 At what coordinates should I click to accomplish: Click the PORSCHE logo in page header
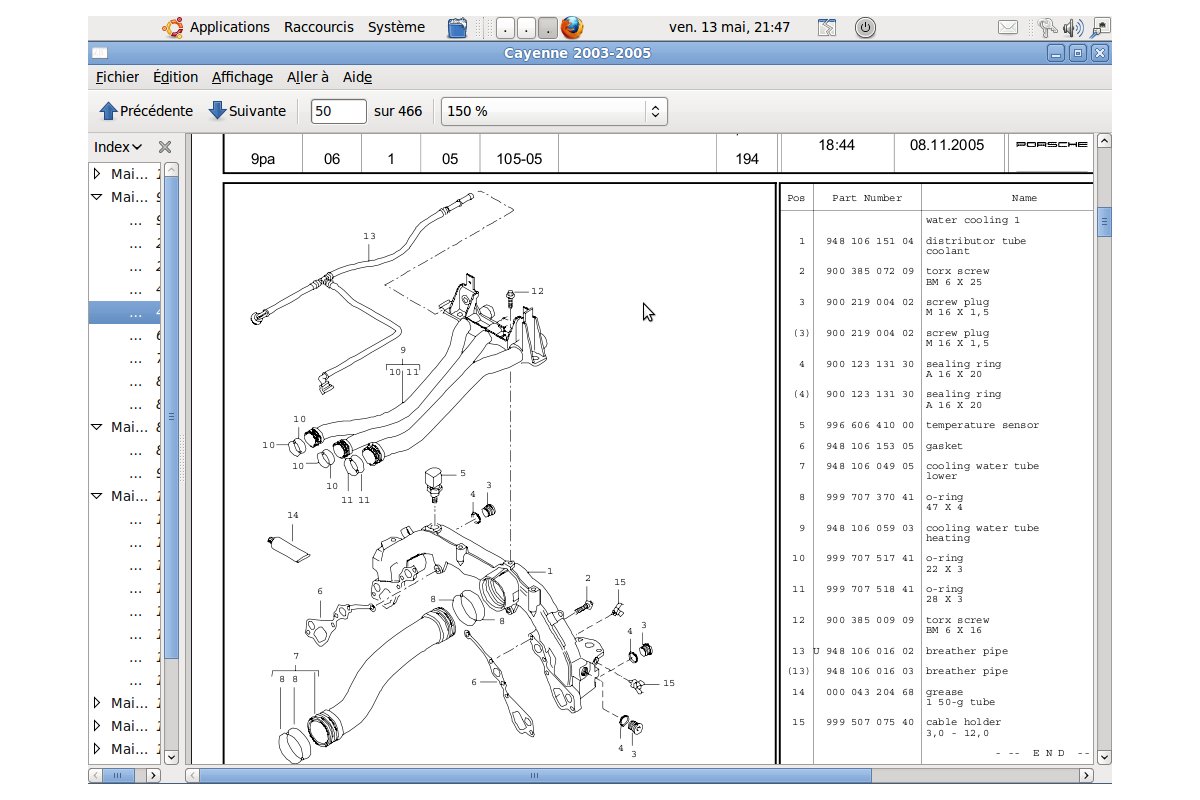coord(1051,145)
